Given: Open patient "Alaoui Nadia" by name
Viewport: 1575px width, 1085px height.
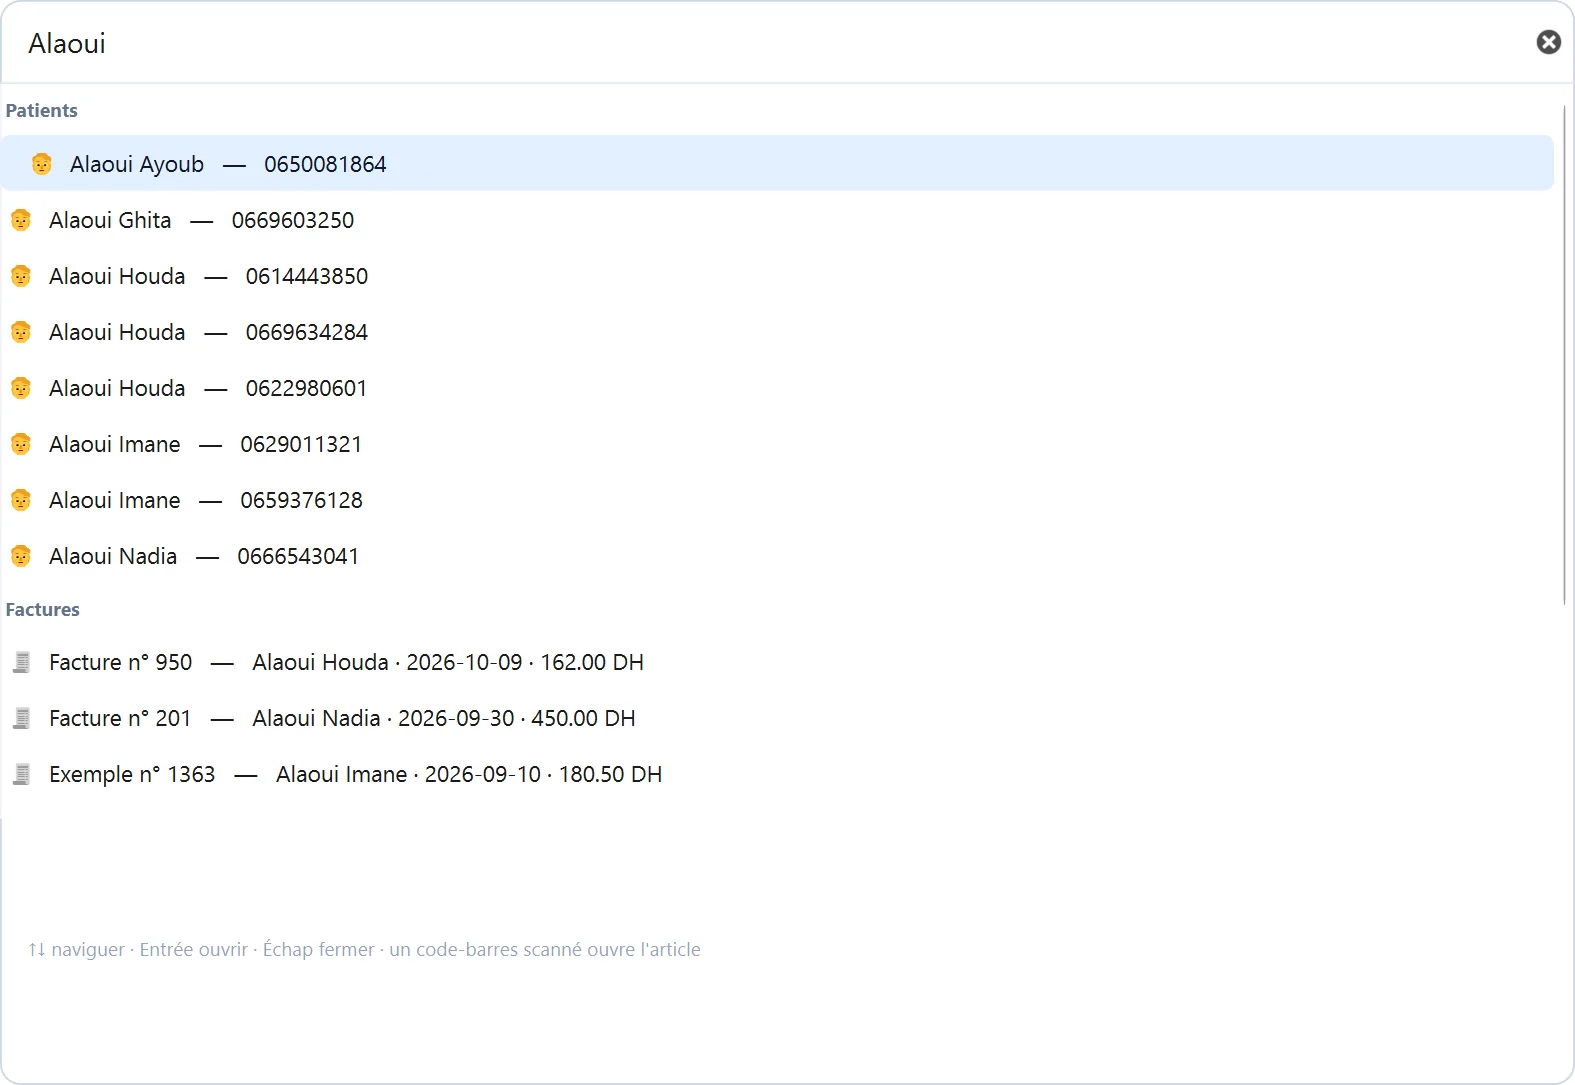Looking at the screenshot, I should pyautogui.click(x=113, y=556).
